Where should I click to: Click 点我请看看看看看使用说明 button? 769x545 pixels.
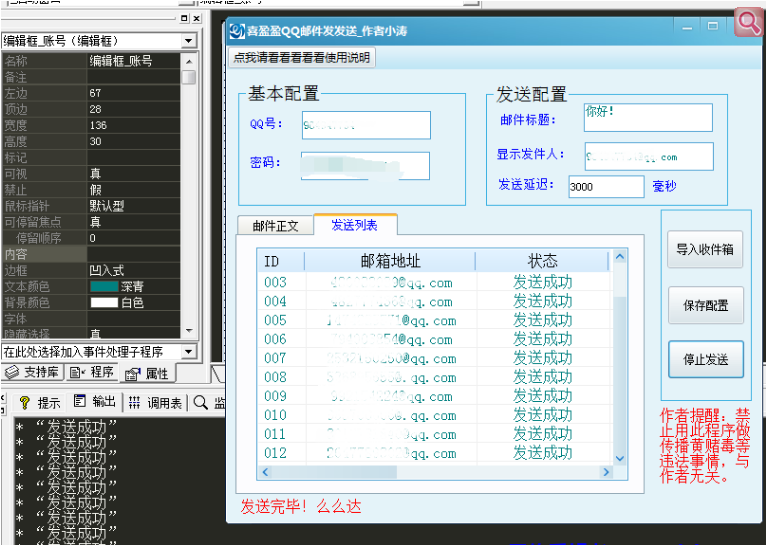pyautogui.click(x=302, y=58)
